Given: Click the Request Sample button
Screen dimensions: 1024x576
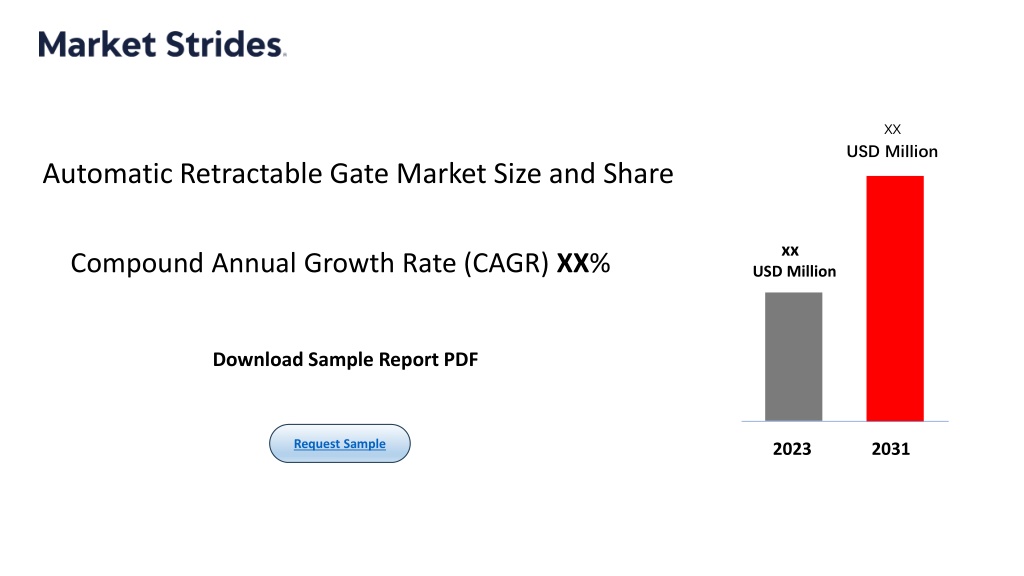Looking at the screenshot, I should tap(340, 443).
